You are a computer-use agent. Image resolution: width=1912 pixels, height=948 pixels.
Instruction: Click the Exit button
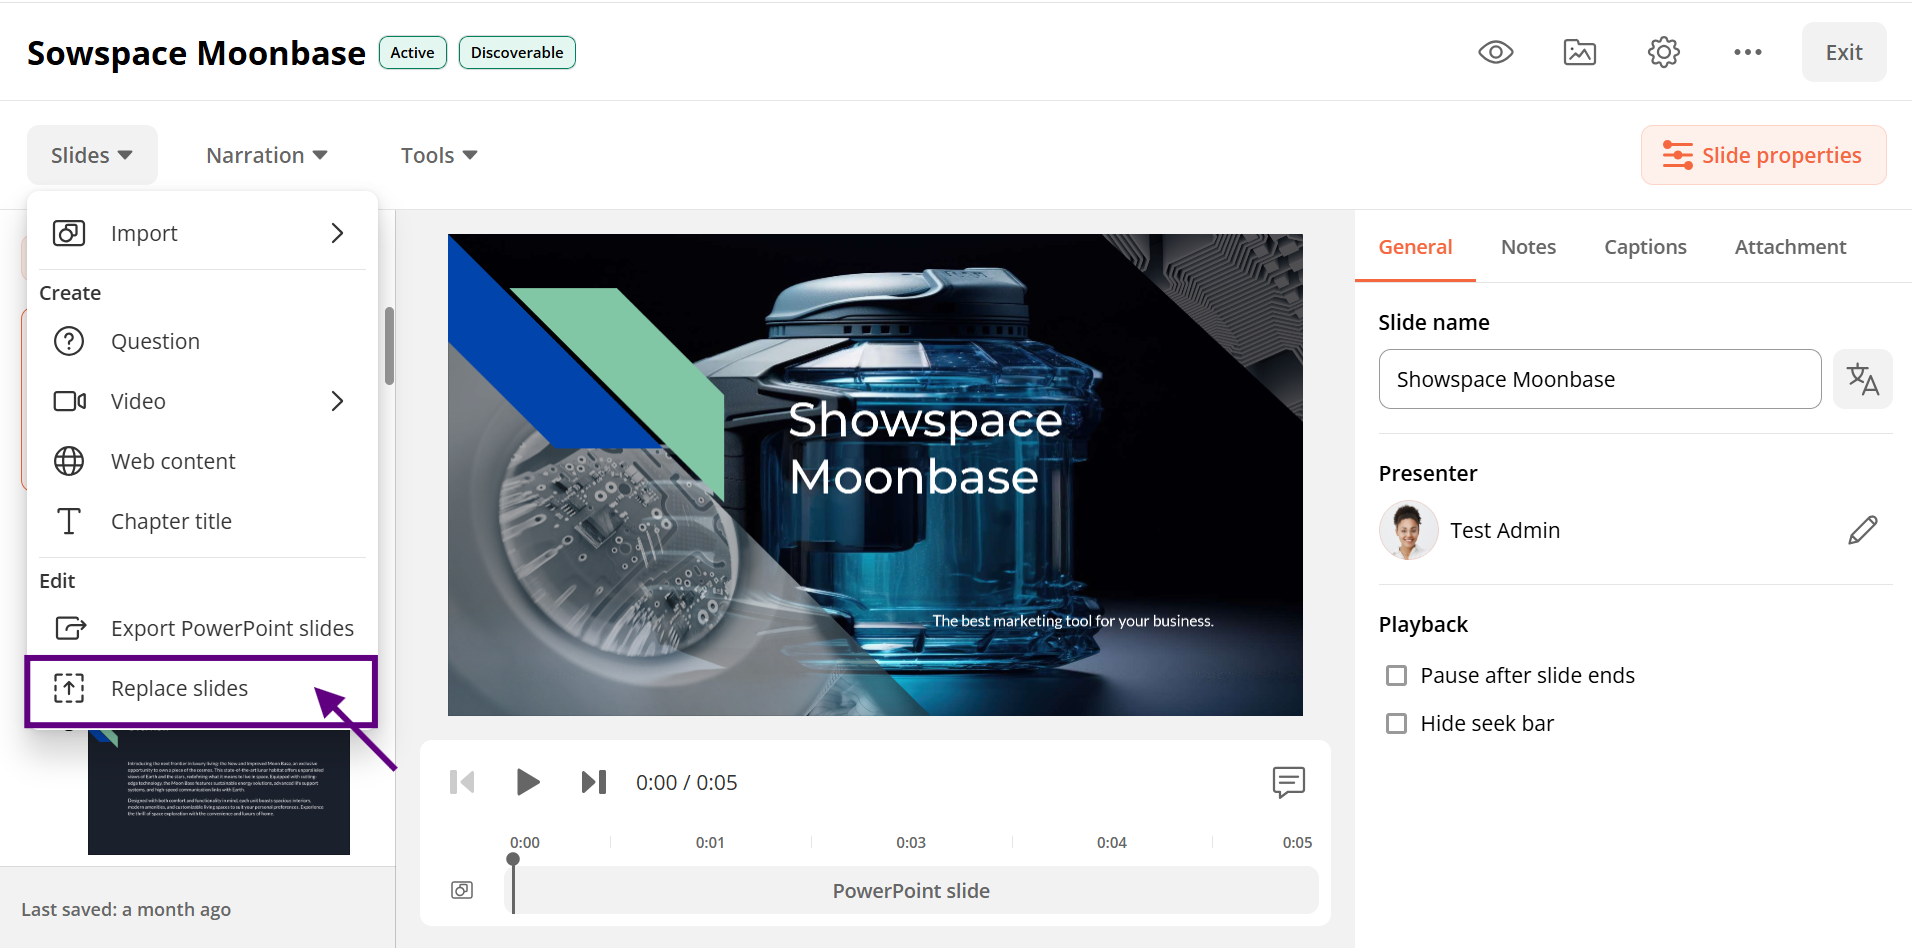1843,52
